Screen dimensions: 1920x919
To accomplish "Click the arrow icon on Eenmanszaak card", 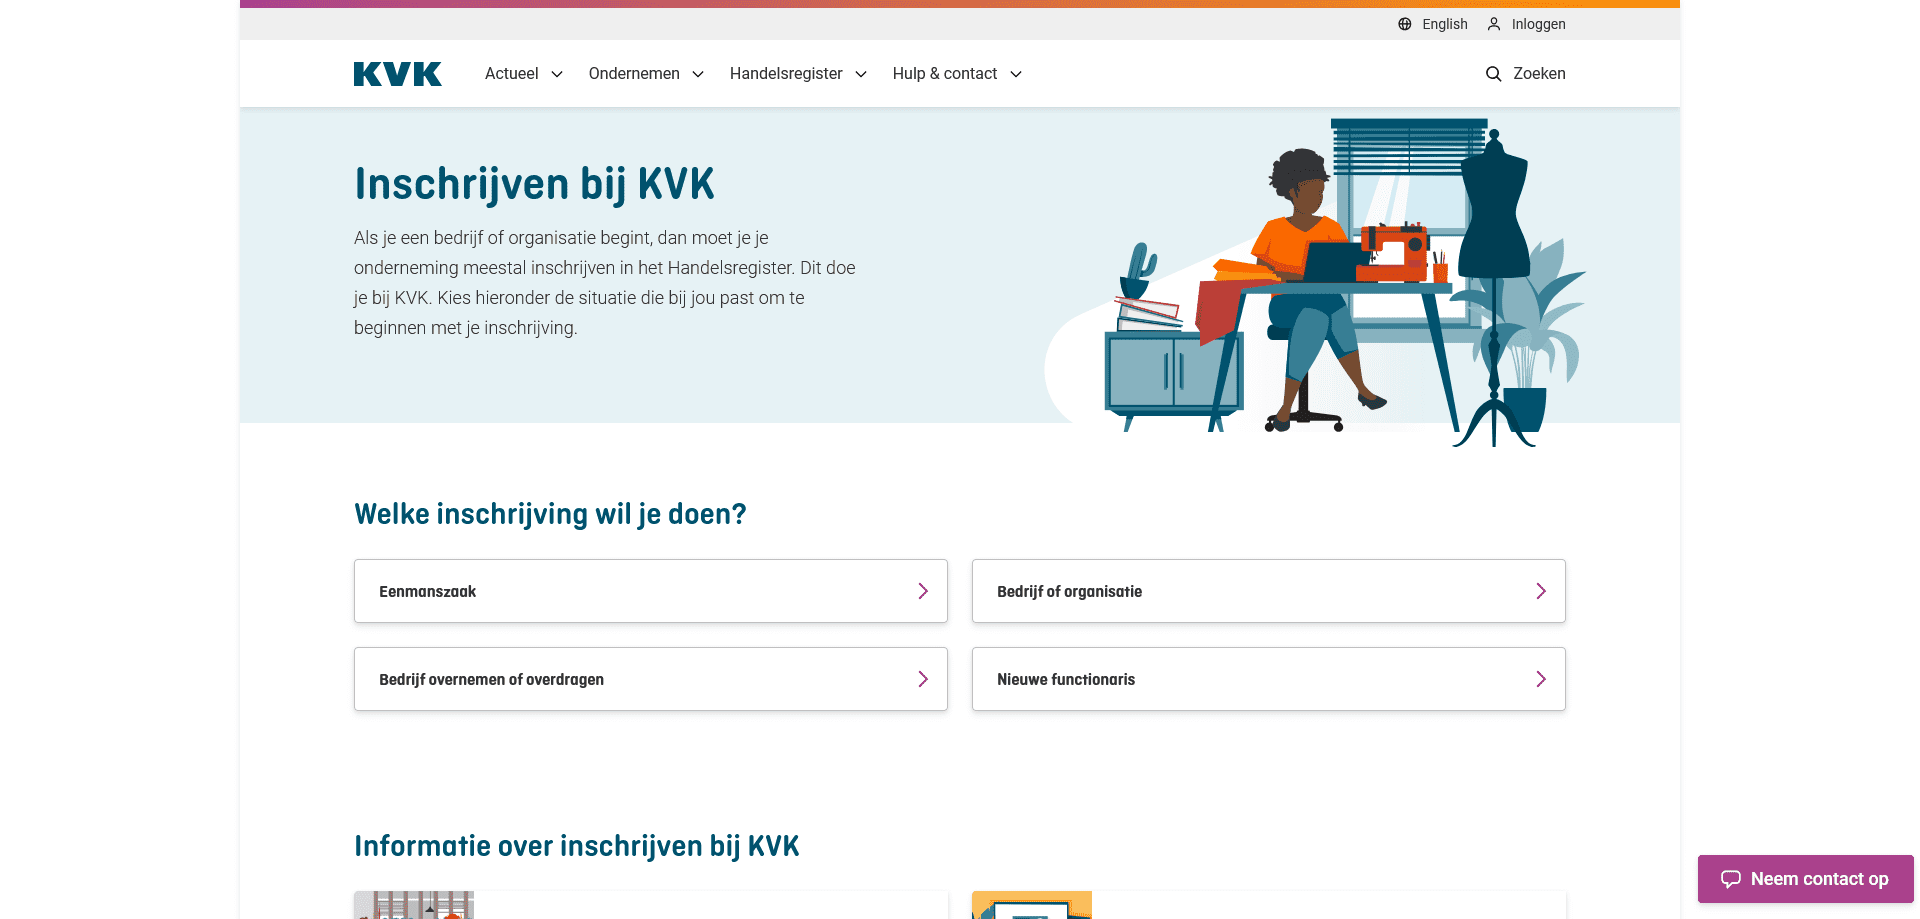I will 923,591.
